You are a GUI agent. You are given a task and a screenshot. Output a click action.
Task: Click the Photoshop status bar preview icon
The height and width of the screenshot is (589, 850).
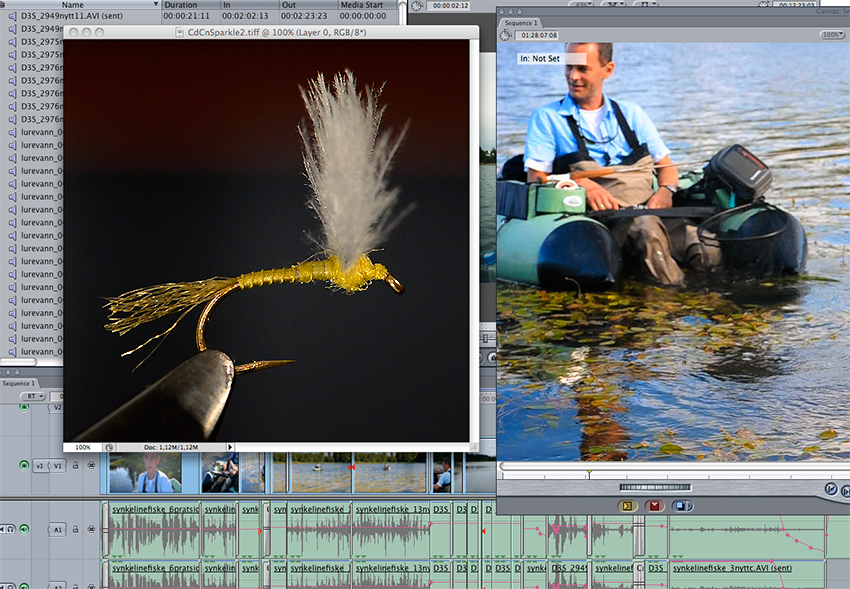(109, 448)
